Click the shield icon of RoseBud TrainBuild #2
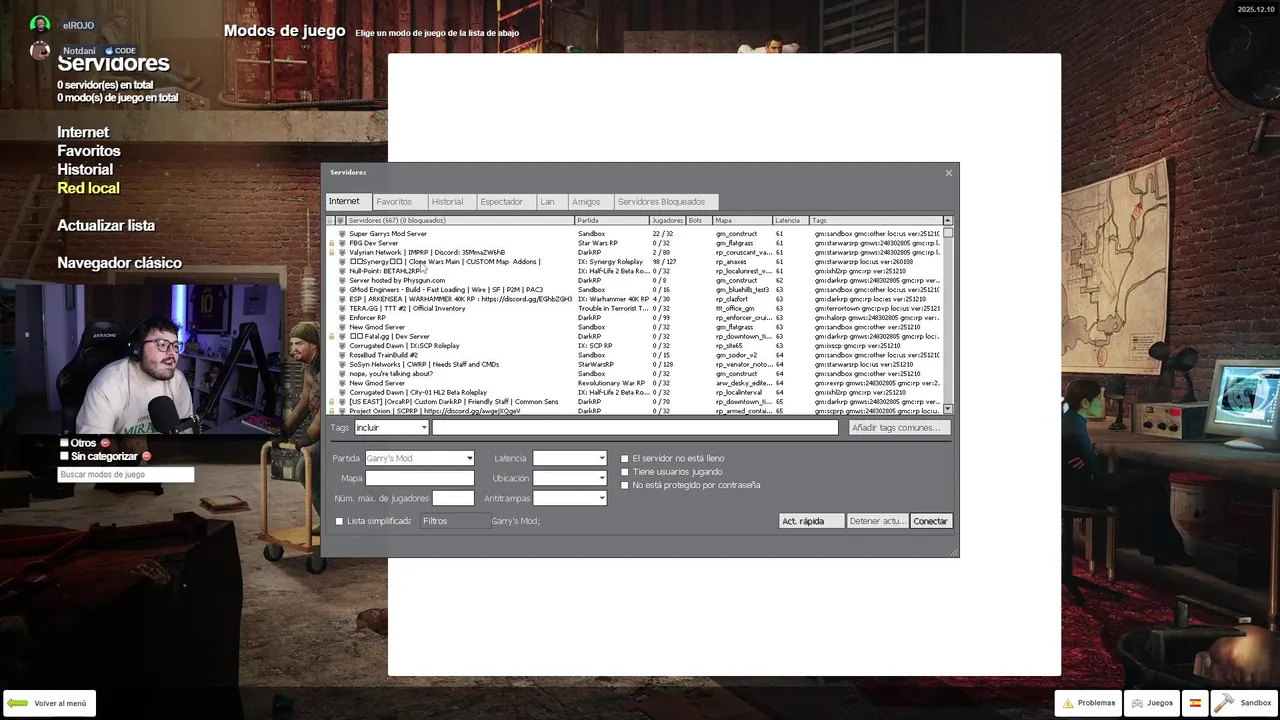This screenshot has height=720, width=1280. [342, 355]
